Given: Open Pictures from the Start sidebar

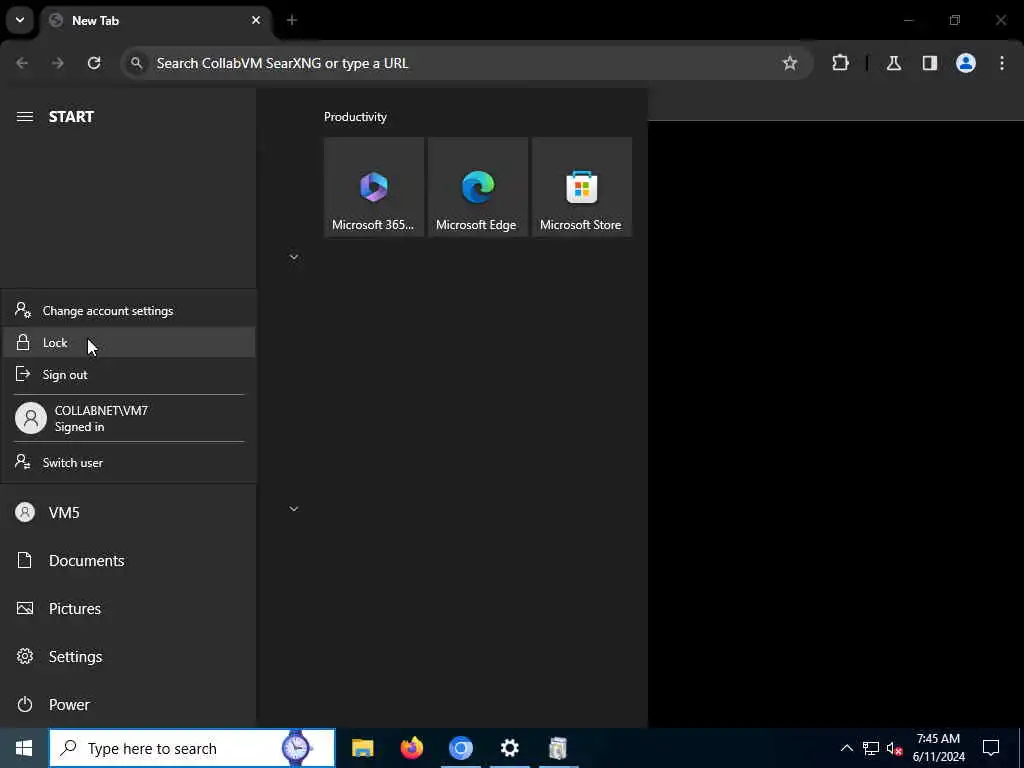Looking at the screenshot, I should click(129, 609).
